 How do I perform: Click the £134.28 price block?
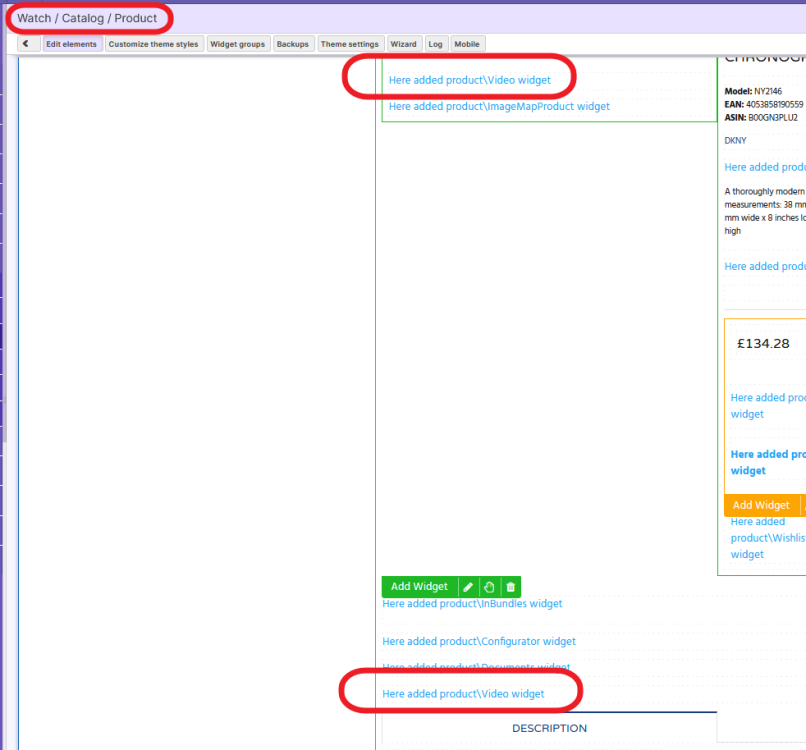[763, 344]
